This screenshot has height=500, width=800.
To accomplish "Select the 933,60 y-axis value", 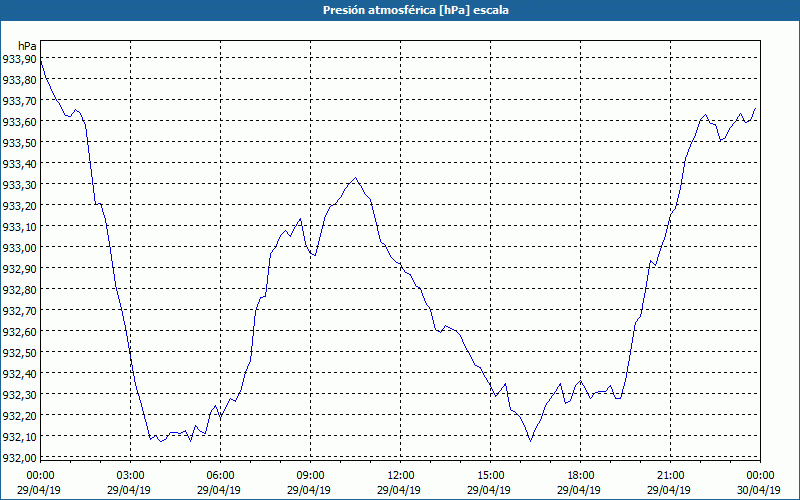I will [x=19, y=122].
